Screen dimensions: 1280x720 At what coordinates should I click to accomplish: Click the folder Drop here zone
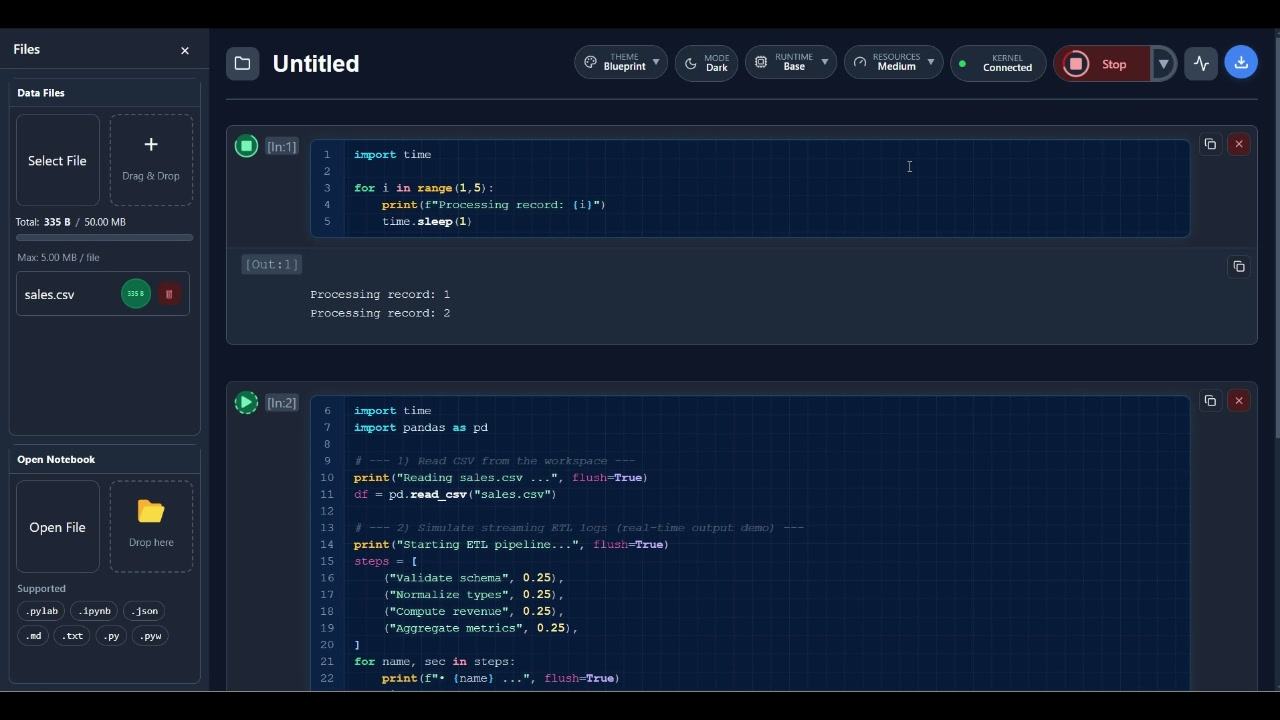pos(151,526)
